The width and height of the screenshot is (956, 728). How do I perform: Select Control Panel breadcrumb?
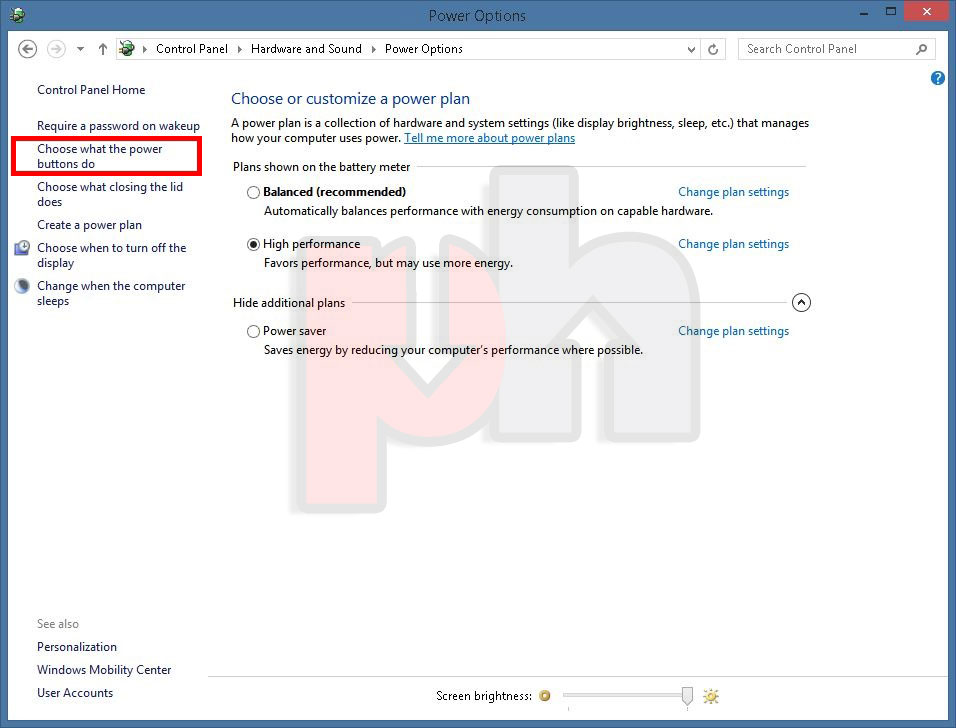point(191,49)
